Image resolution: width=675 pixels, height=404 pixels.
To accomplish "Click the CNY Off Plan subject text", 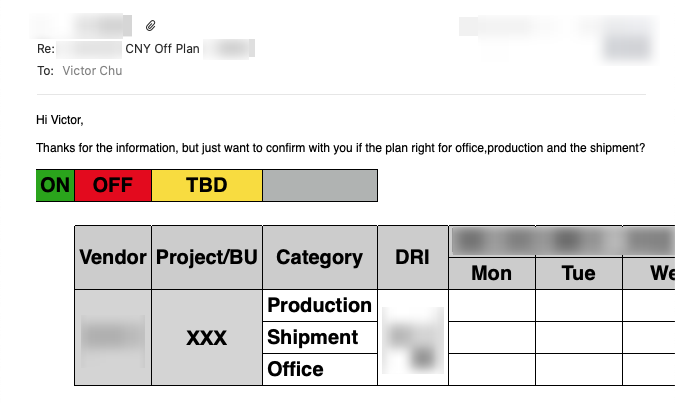I will click(162, 49).
